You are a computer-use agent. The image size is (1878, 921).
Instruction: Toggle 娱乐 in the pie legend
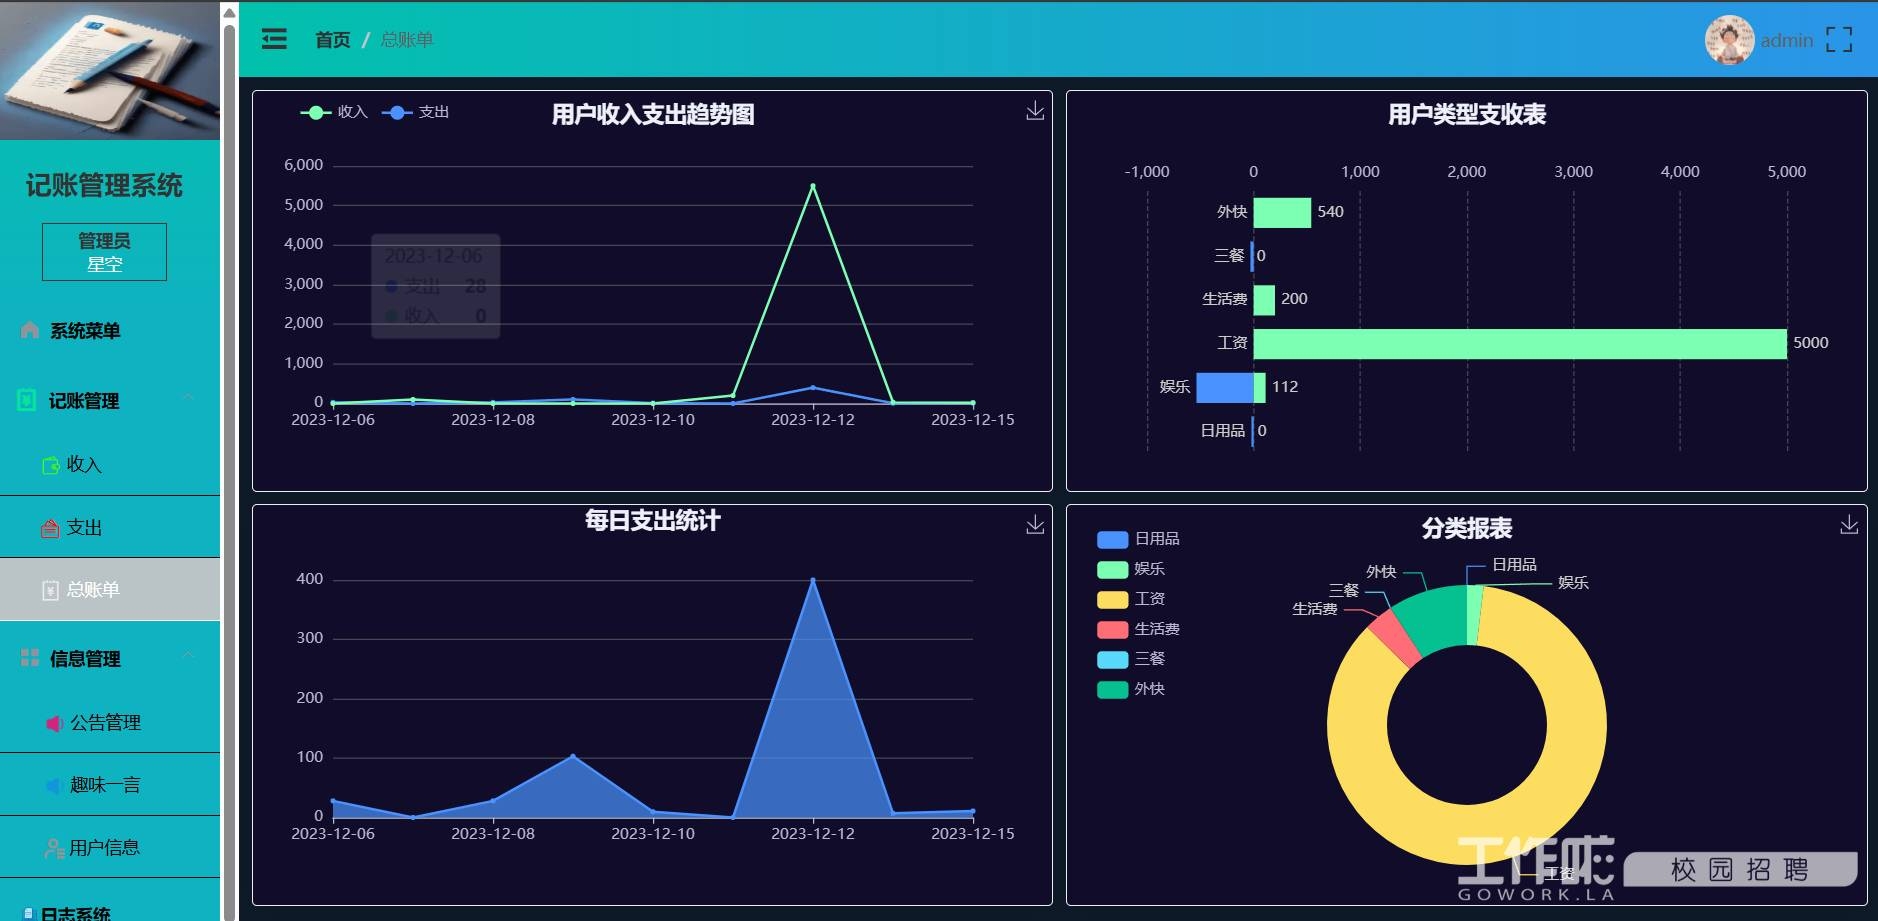pos(1131,569)
